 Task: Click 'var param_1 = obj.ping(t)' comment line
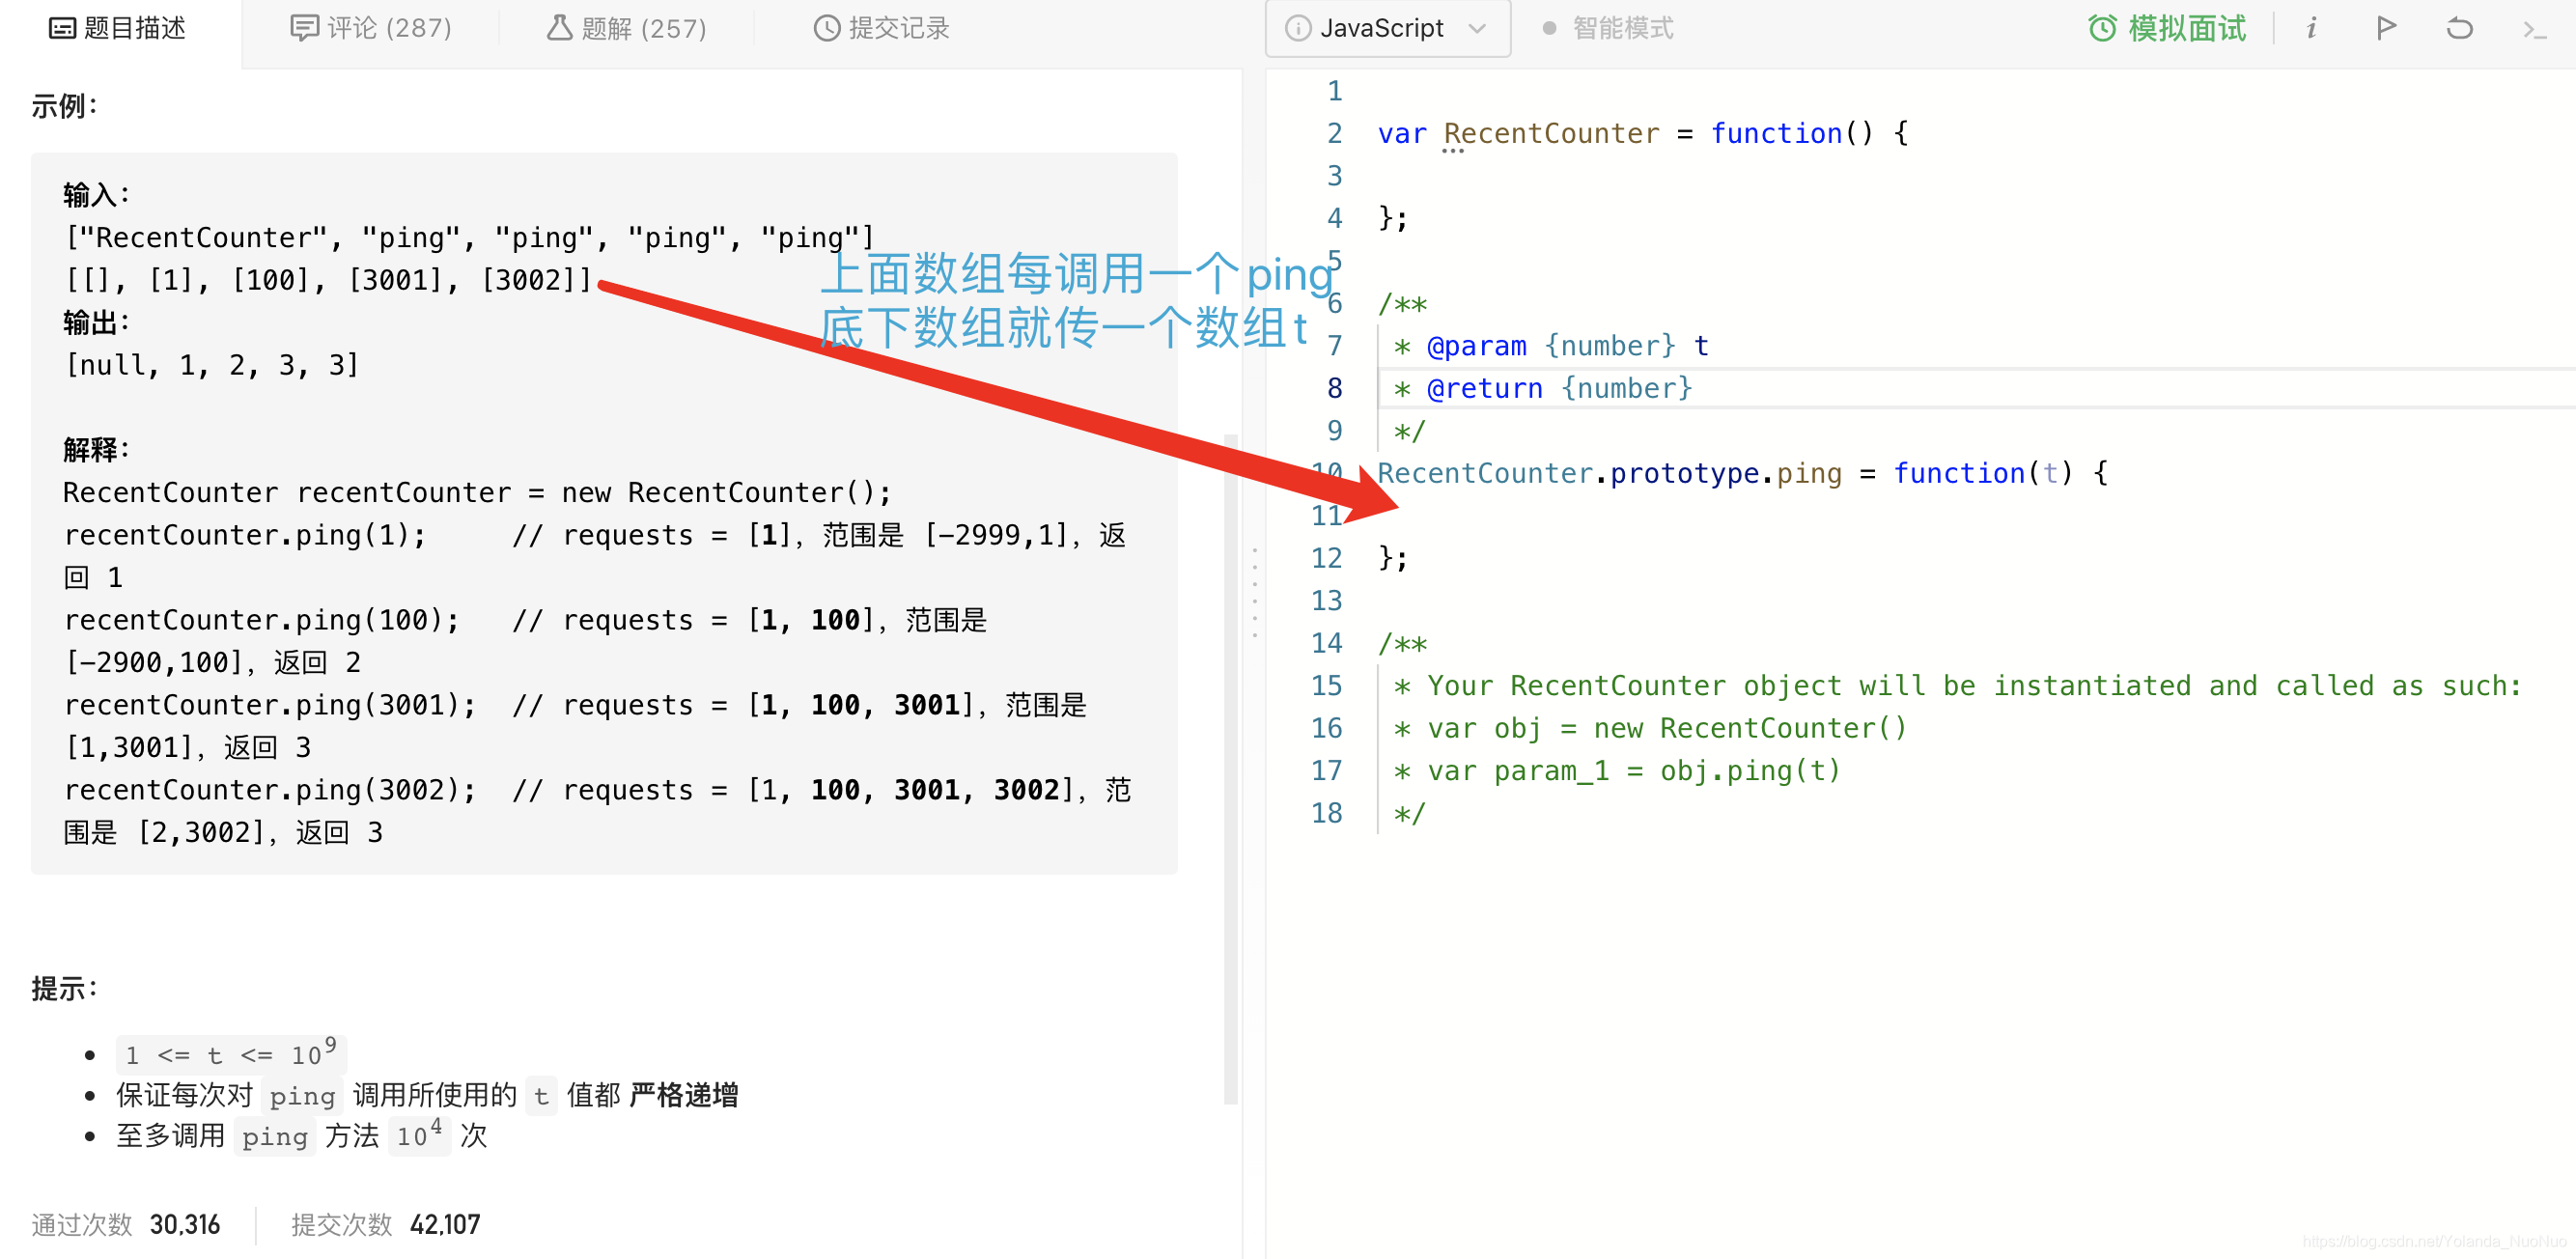[x=1633, y=771]
